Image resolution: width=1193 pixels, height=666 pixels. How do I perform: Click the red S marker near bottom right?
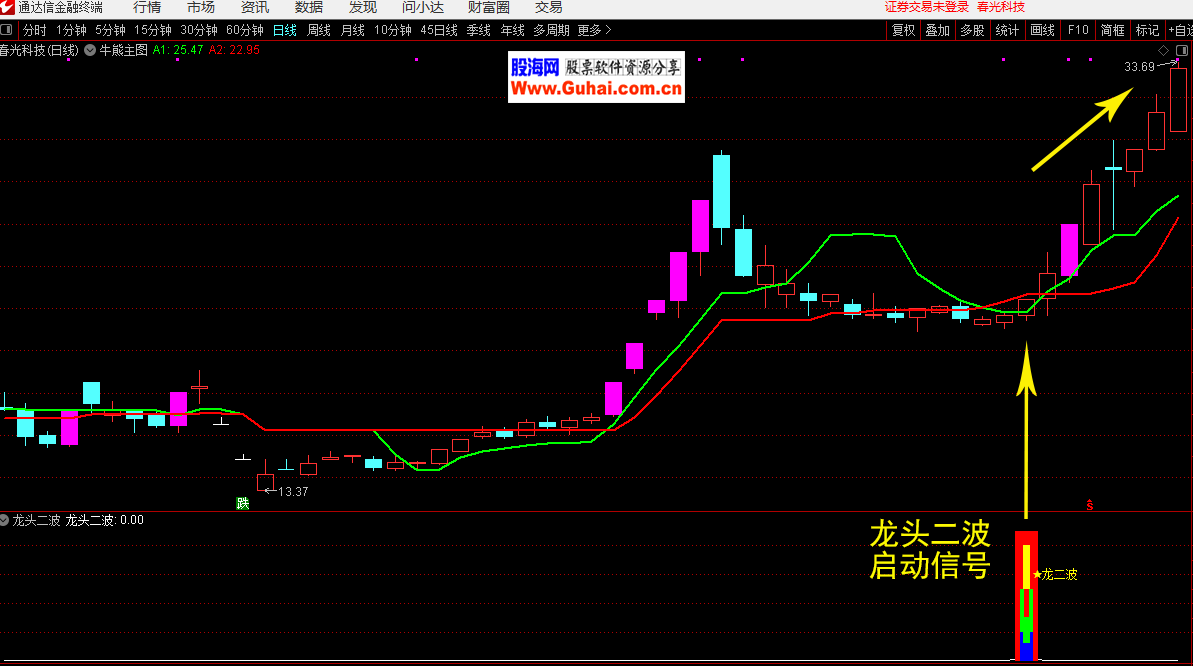click(x=1089, y=505)
